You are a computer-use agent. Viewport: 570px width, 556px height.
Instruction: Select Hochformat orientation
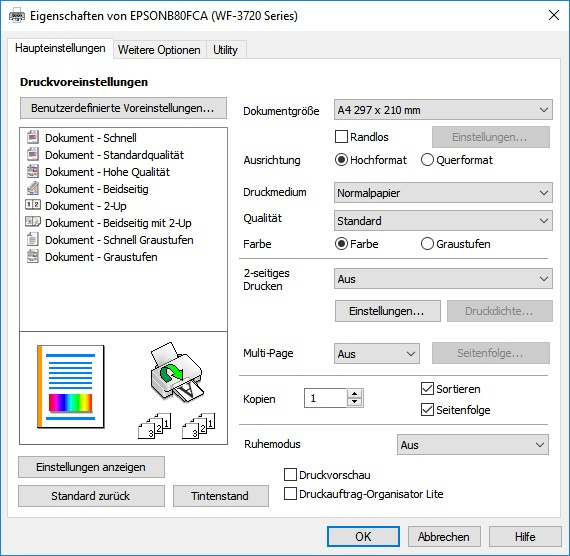[341, 160]
